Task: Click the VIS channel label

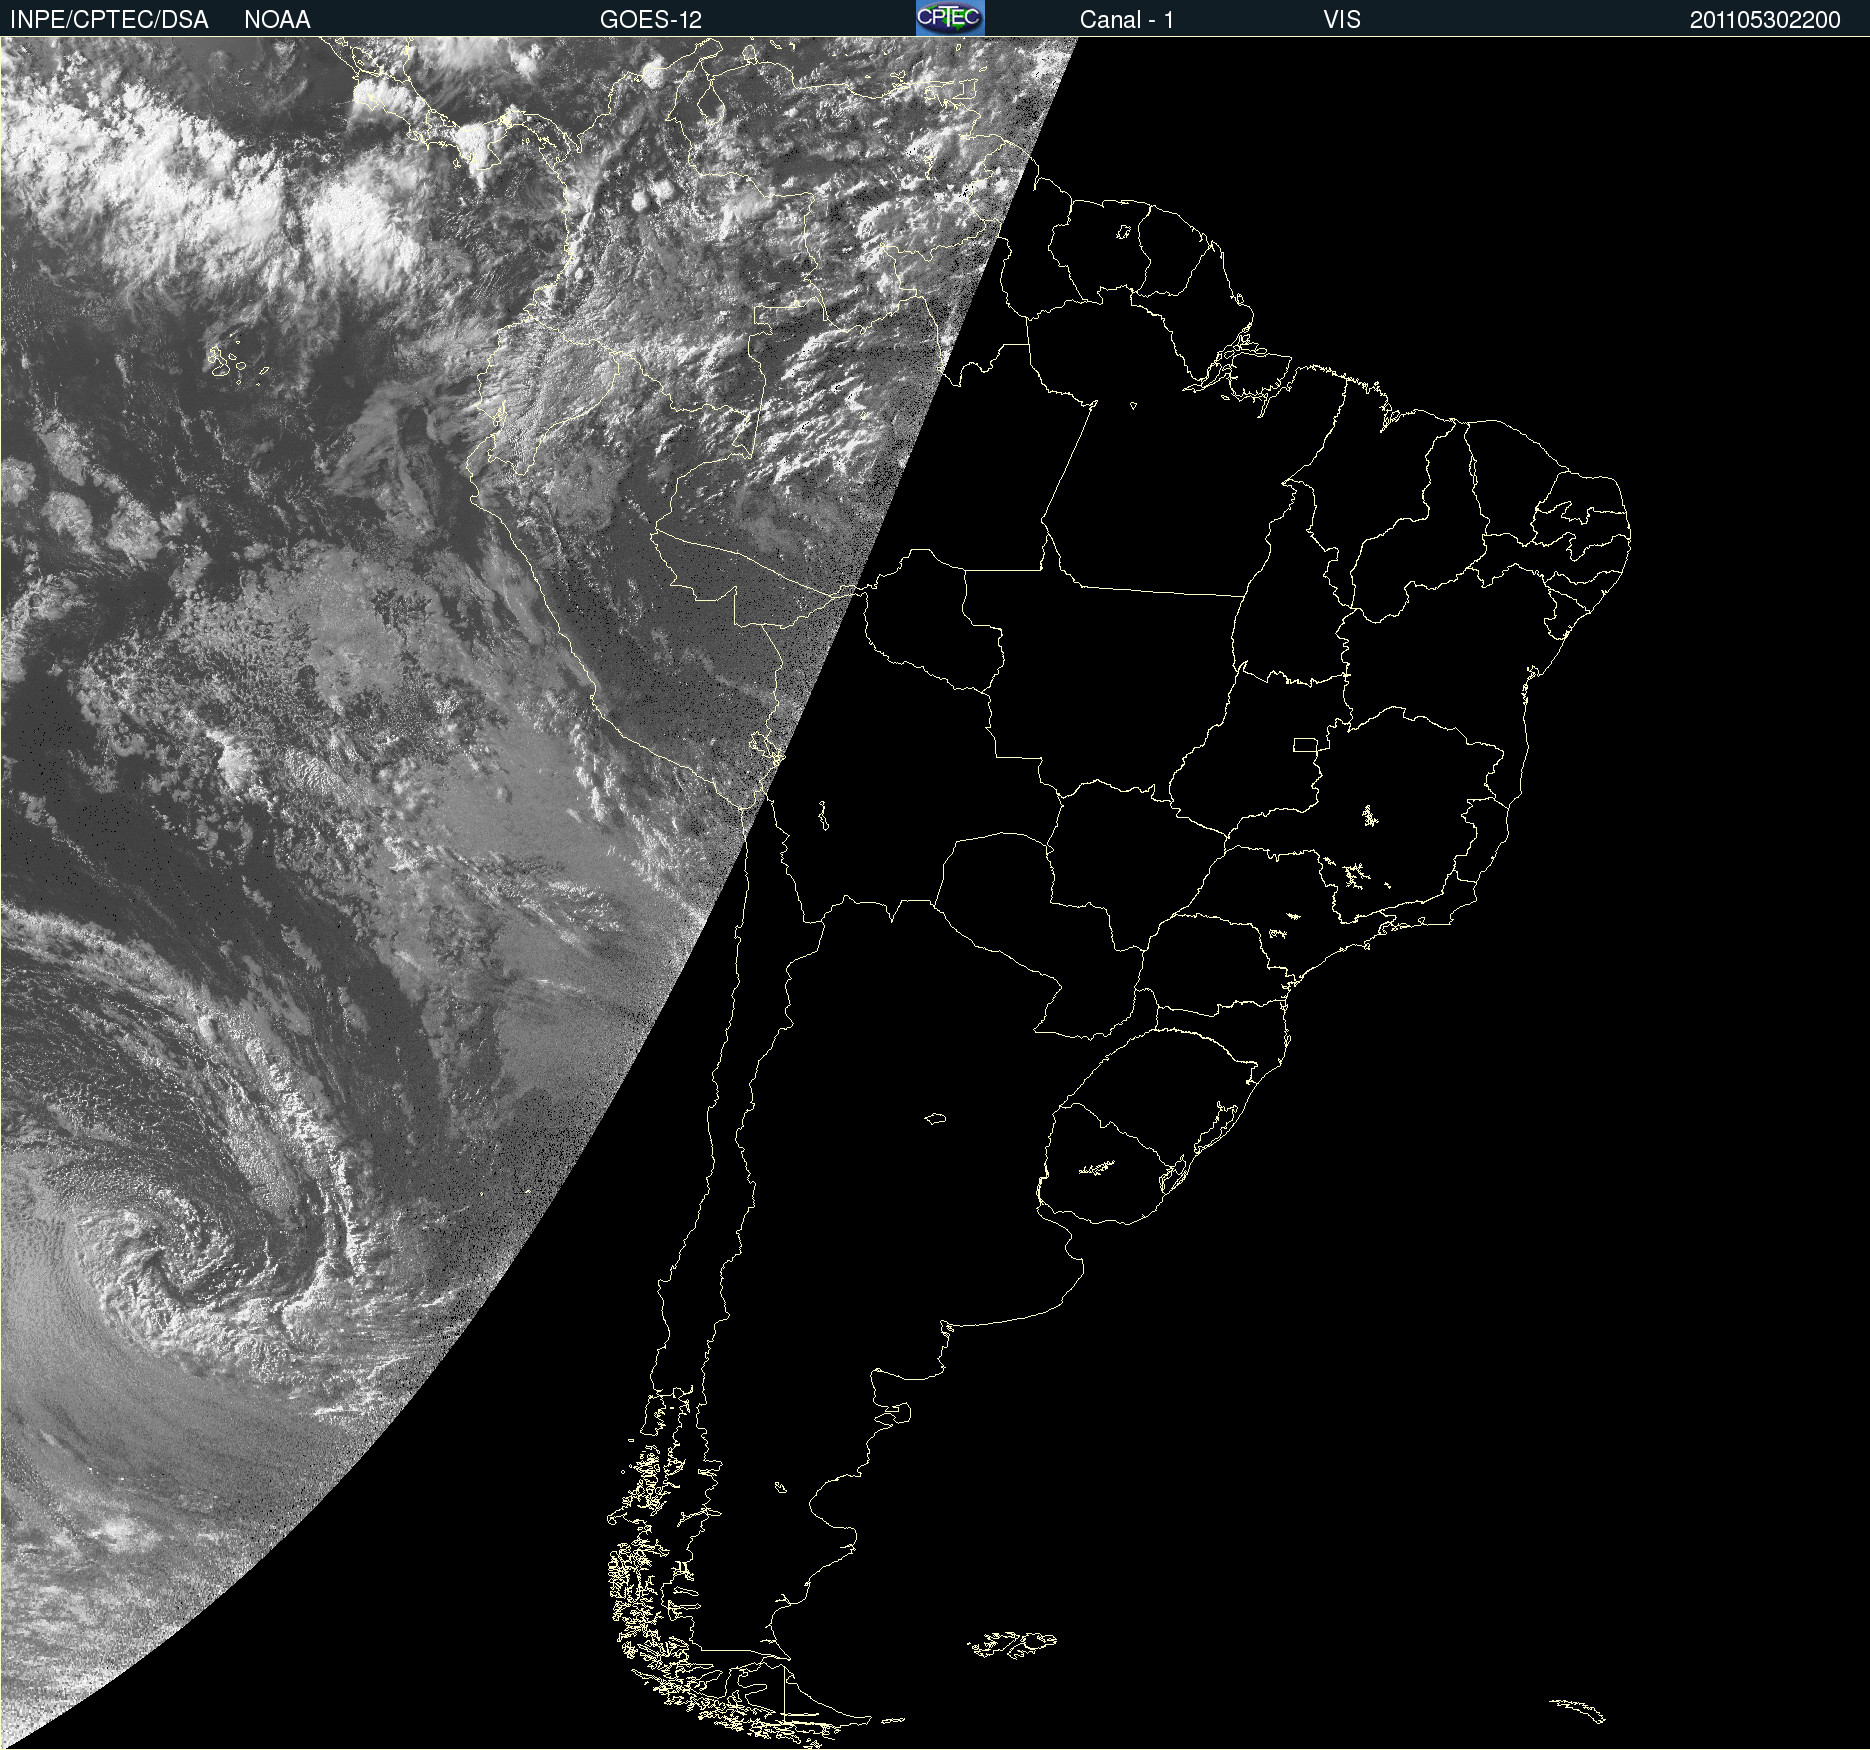Action: point(1342,20)
